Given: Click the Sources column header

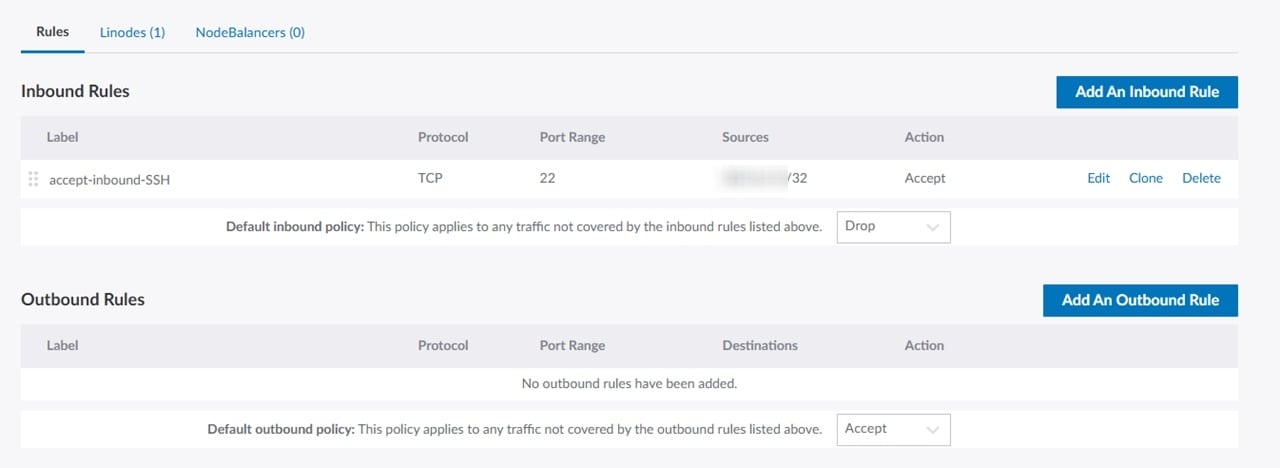Looking at the screenshot, I should point(745,137).
